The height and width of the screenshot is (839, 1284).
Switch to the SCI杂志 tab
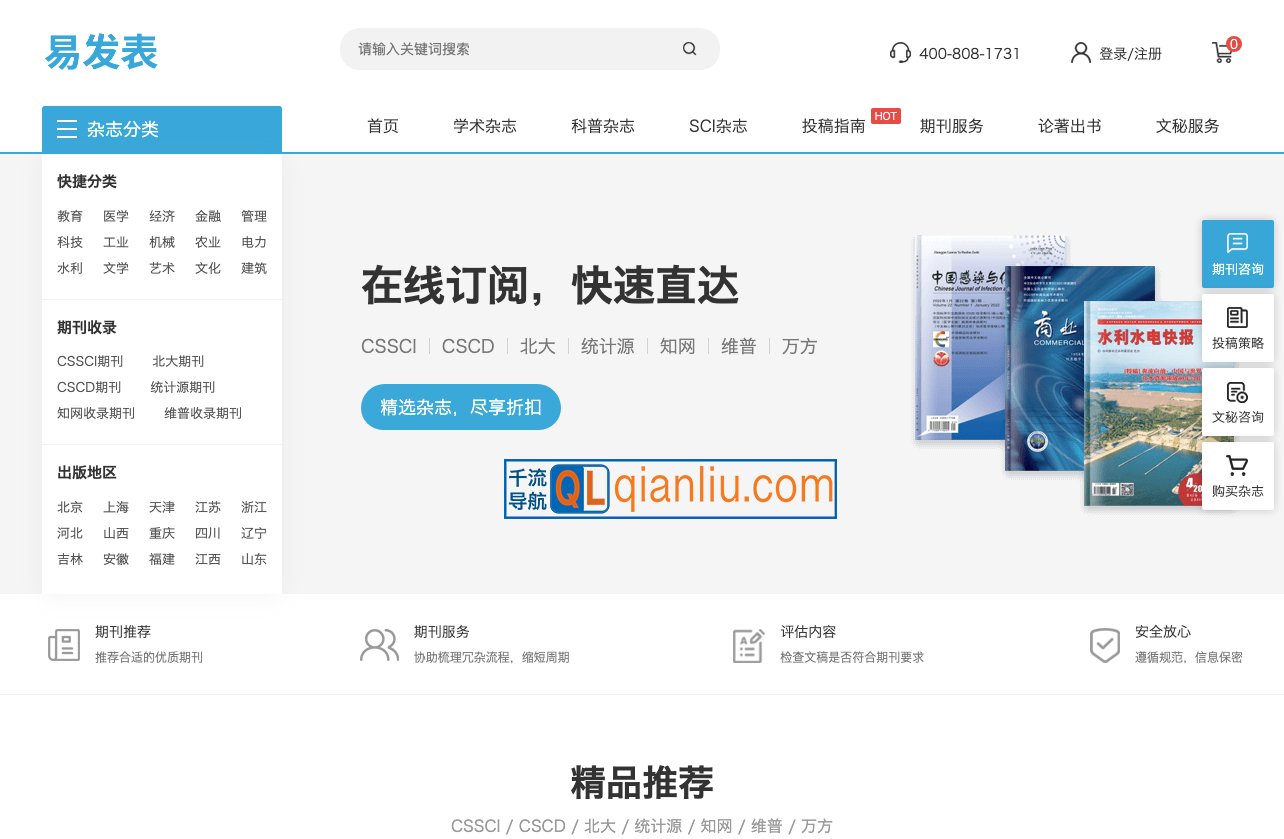pos(717,127)
